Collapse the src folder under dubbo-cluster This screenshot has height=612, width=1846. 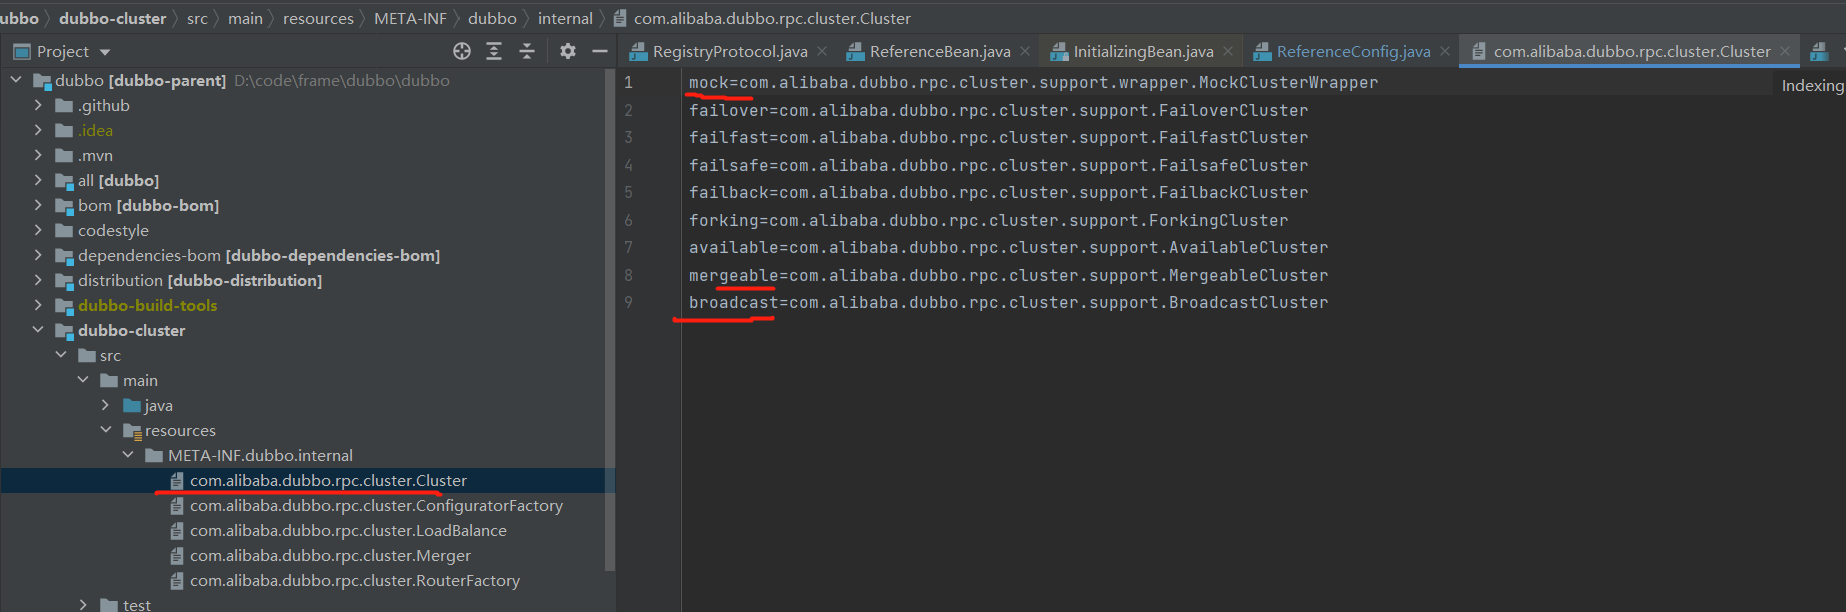[61, 355]
